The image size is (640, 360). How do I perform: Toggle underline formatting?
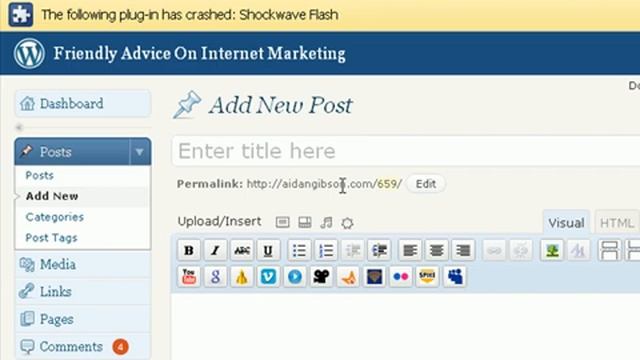[x=268, y=250]
